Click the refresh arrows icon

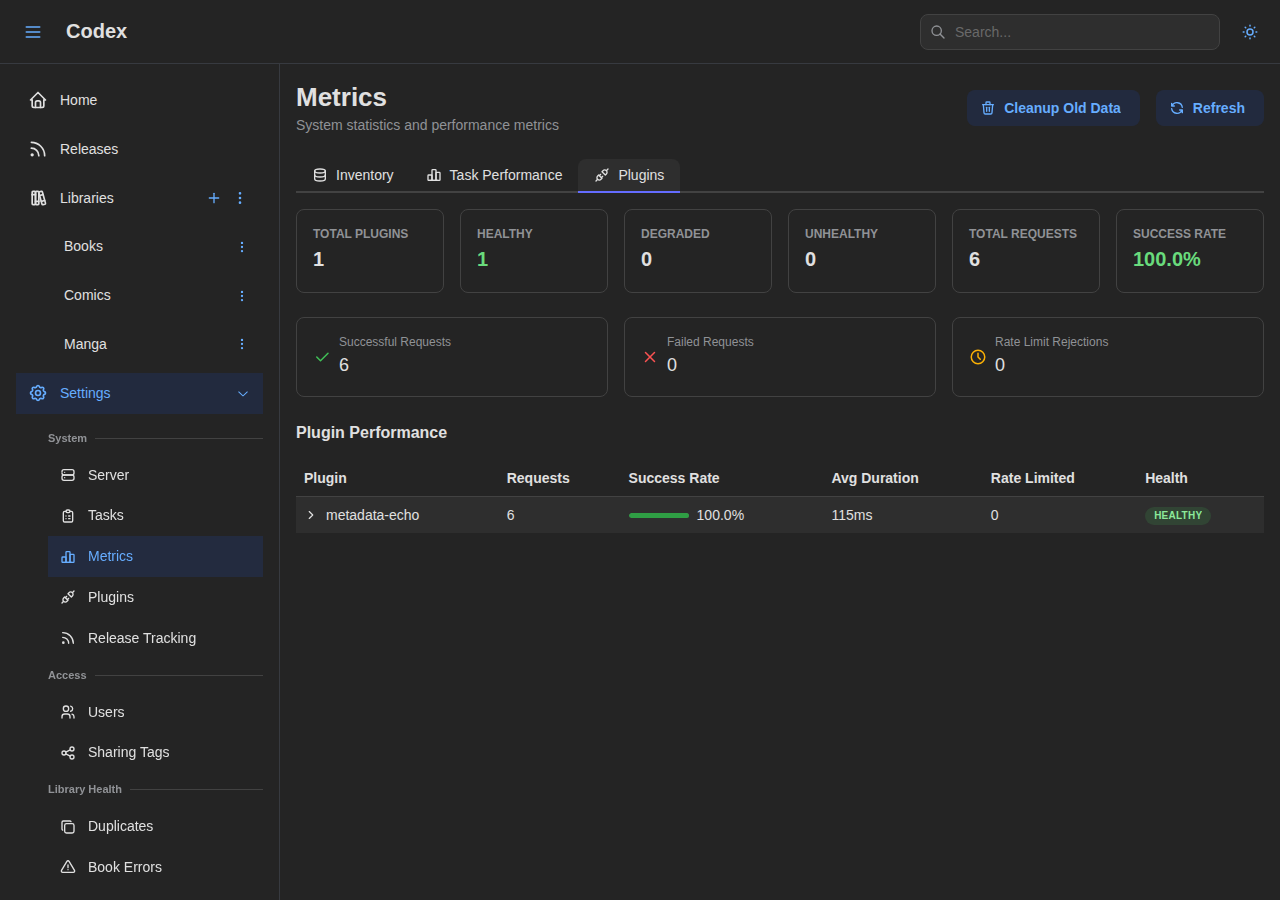[x=1177, y=108]
